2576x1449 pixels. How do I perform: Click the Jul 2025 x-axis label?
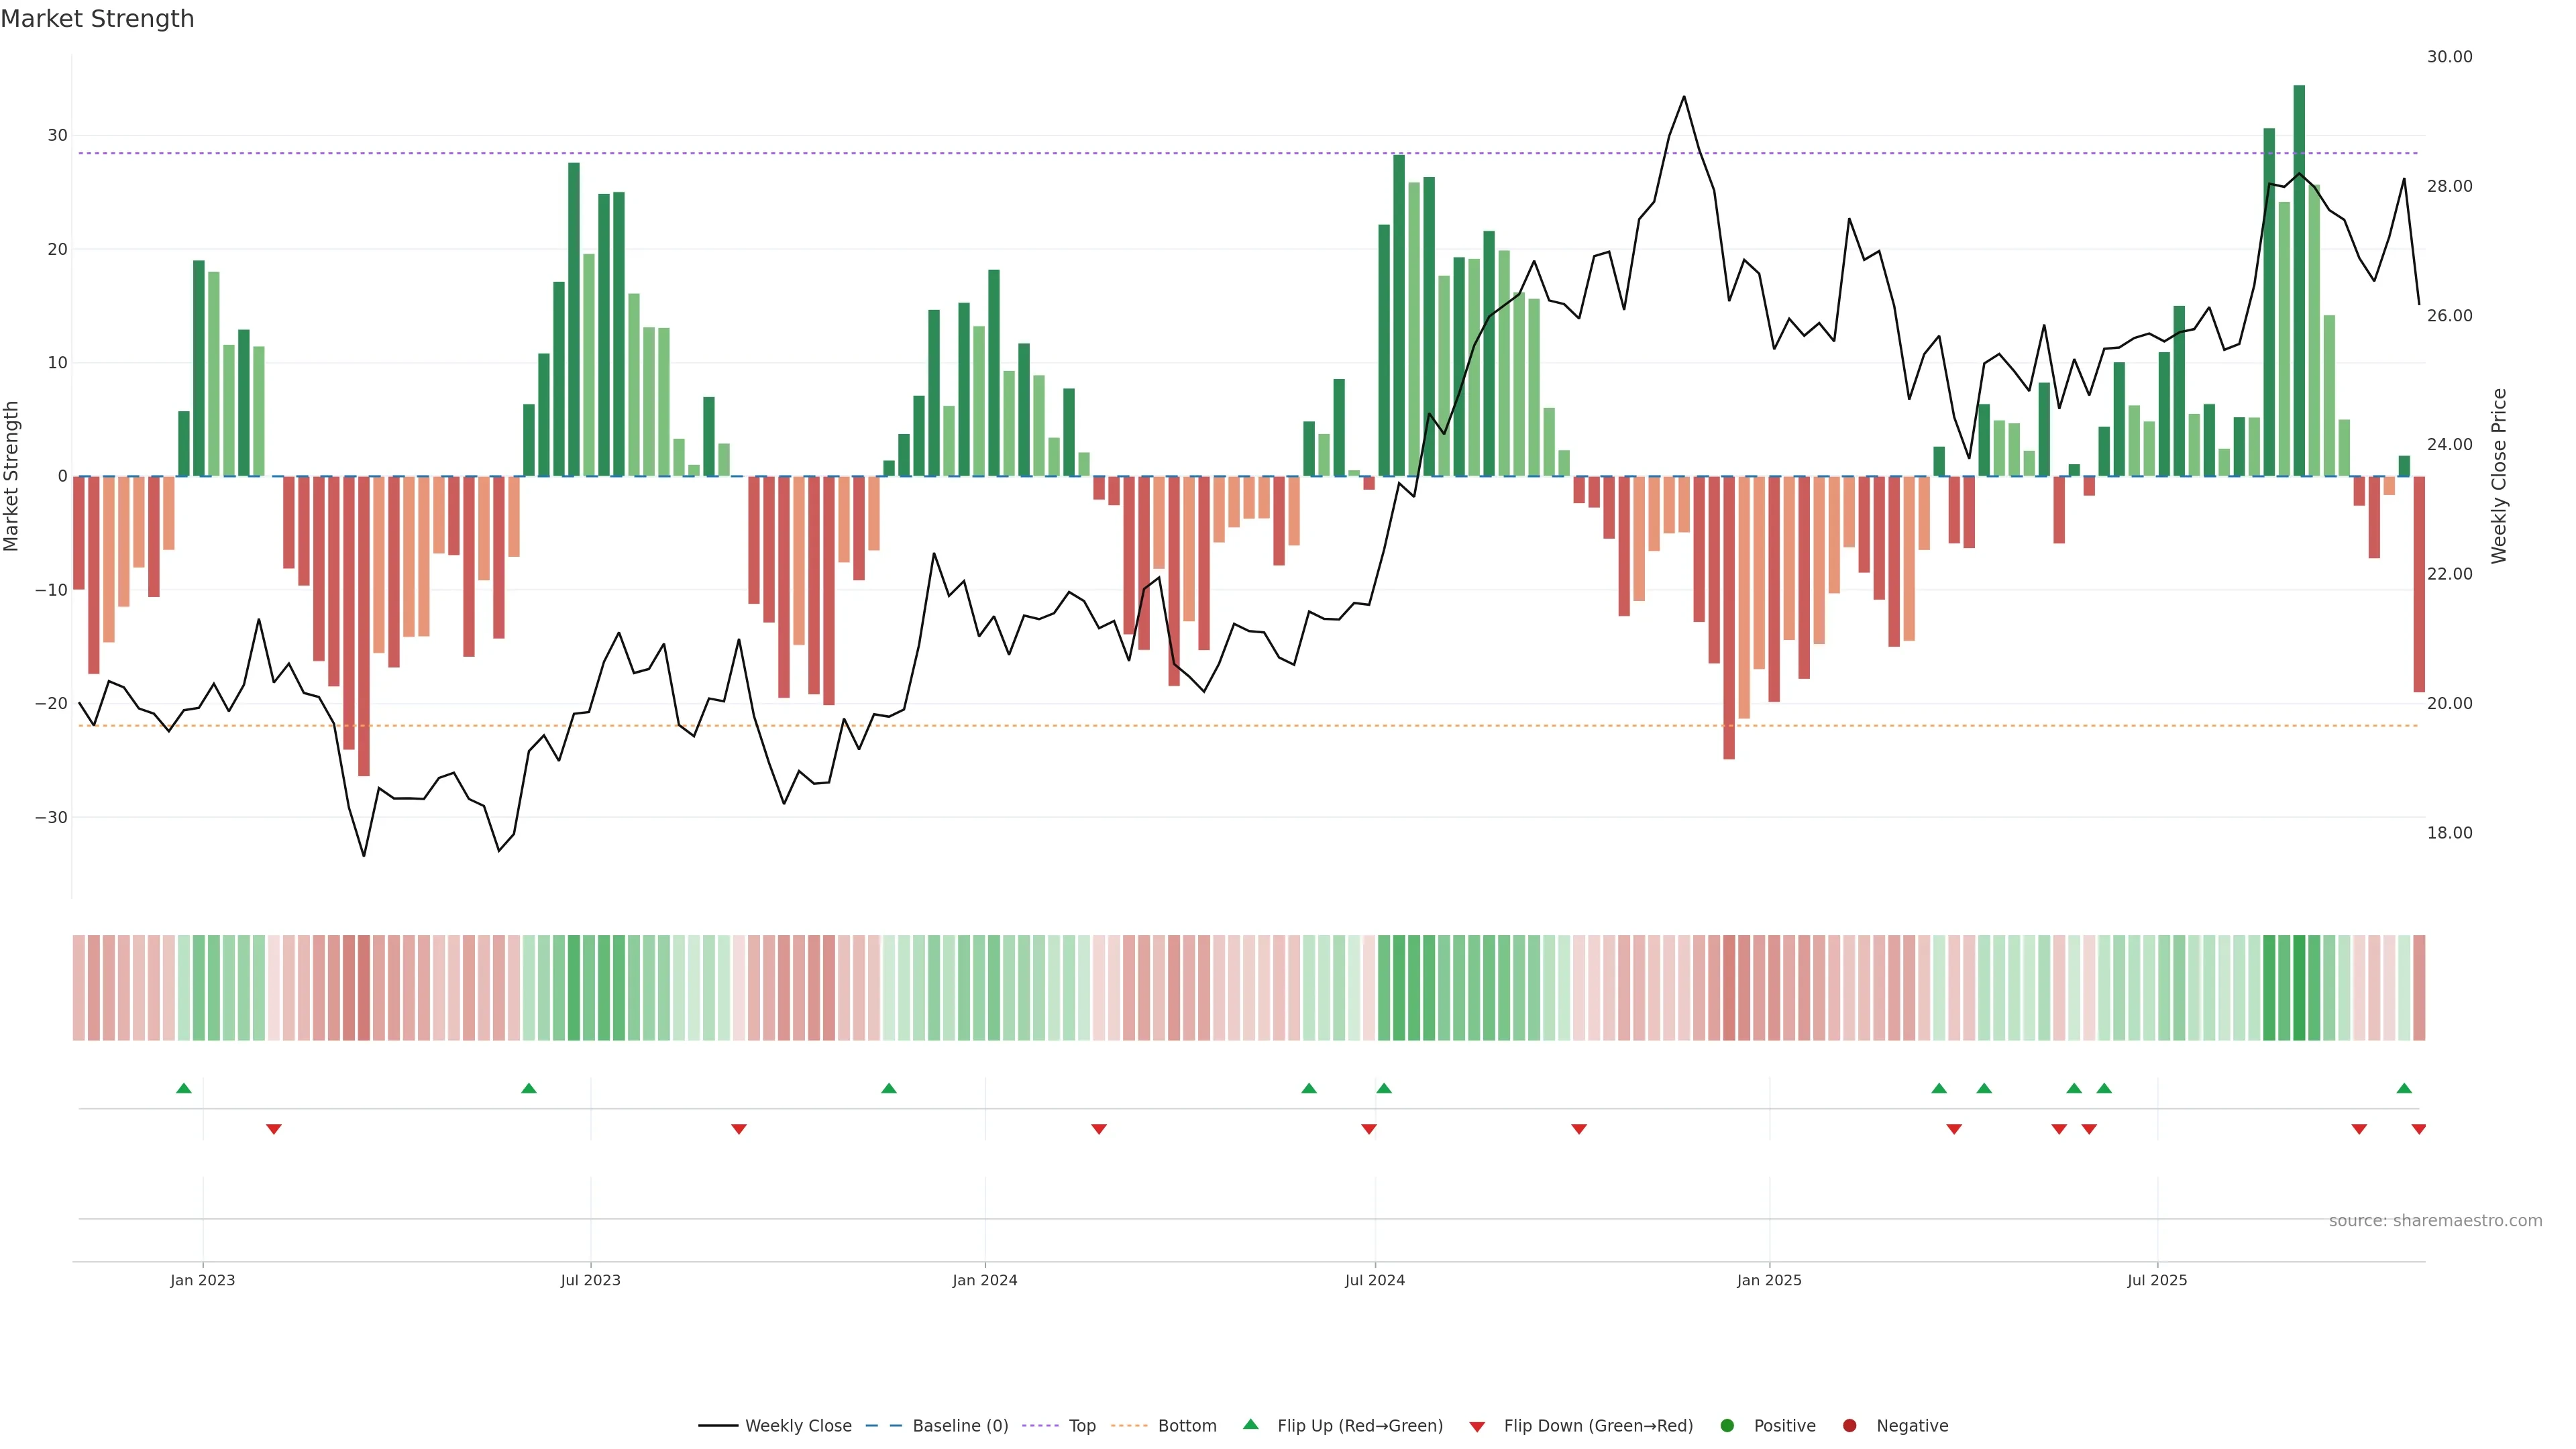point(2157,1280)
